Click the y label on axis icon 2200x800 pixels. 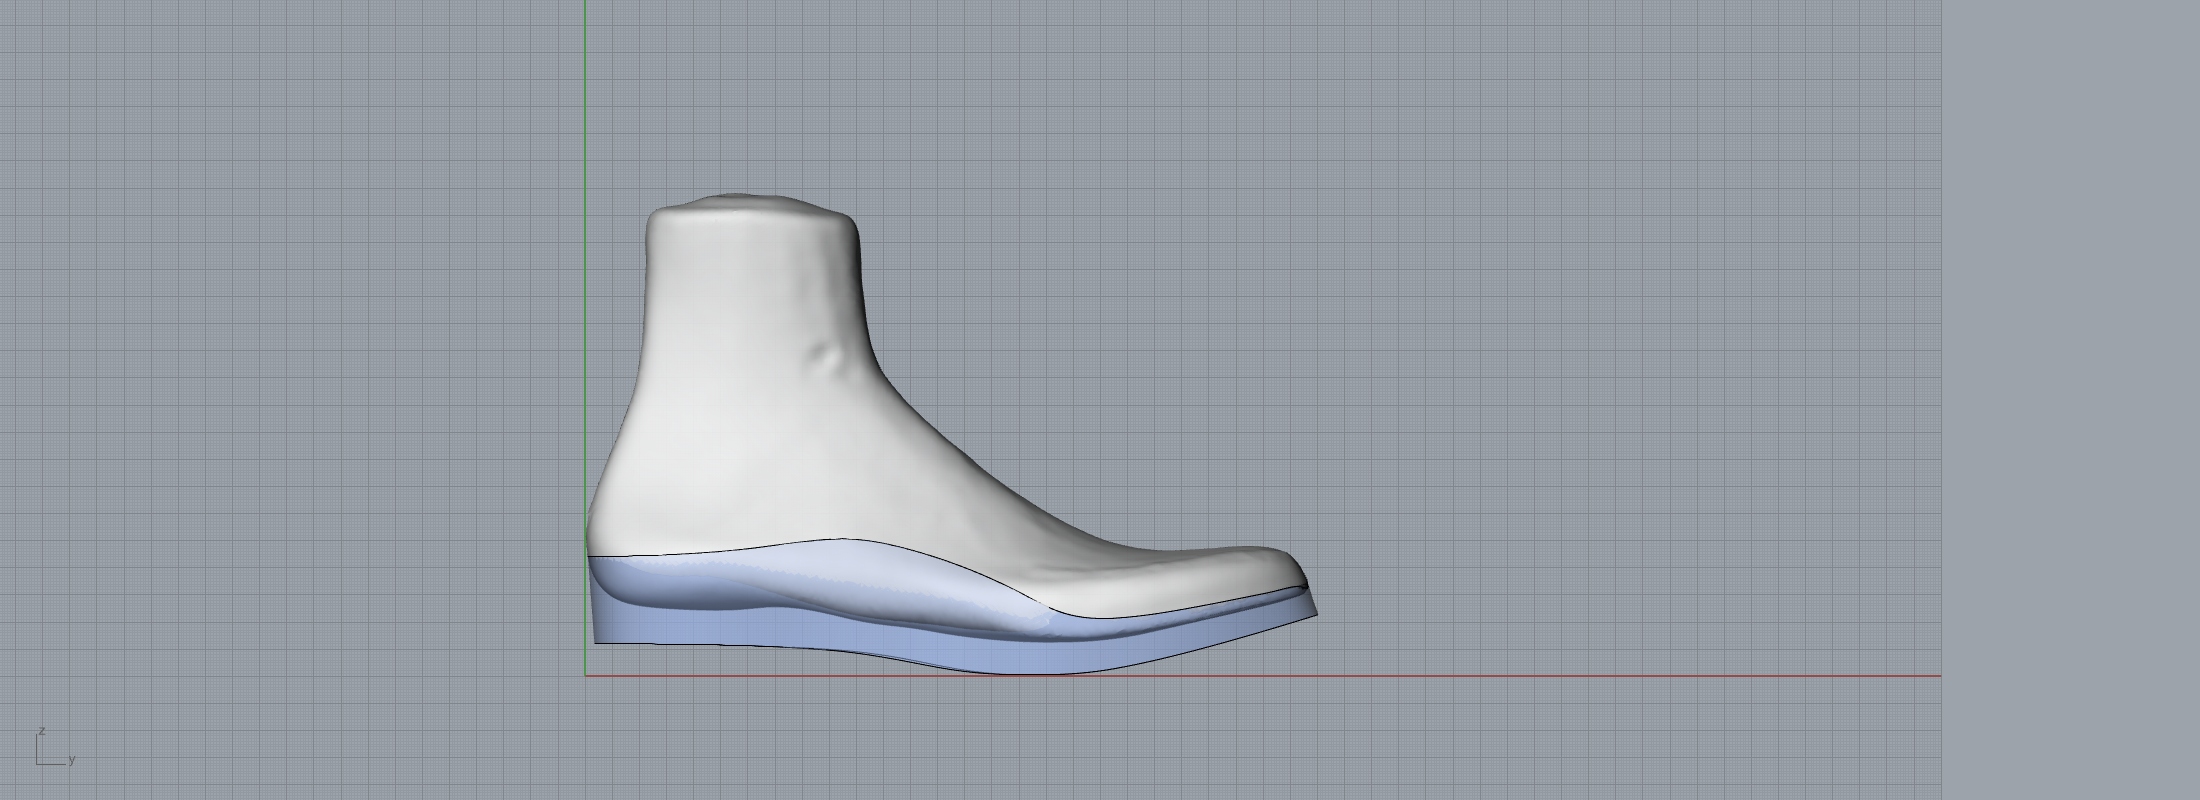click(x=72, y=760)
